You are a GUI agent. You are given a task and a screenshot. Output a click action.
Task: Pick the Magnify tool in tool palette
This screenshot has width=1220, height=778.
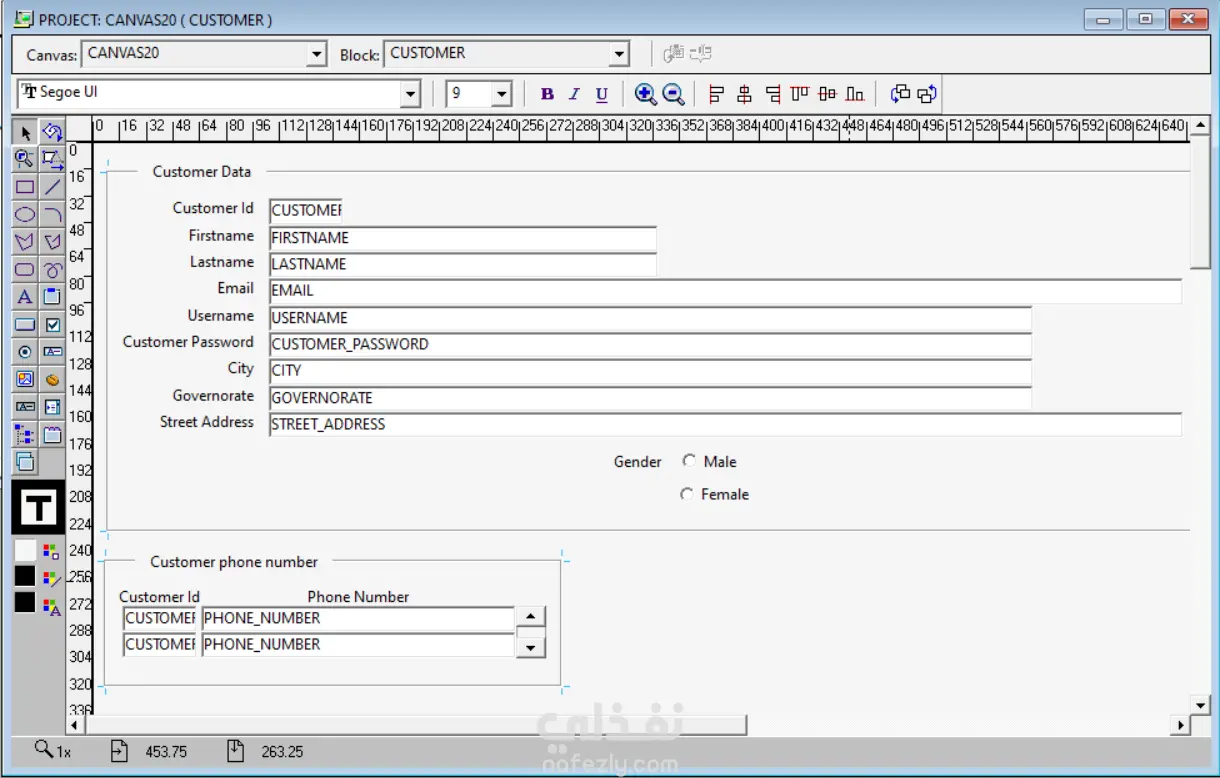[x=25, y=158]
